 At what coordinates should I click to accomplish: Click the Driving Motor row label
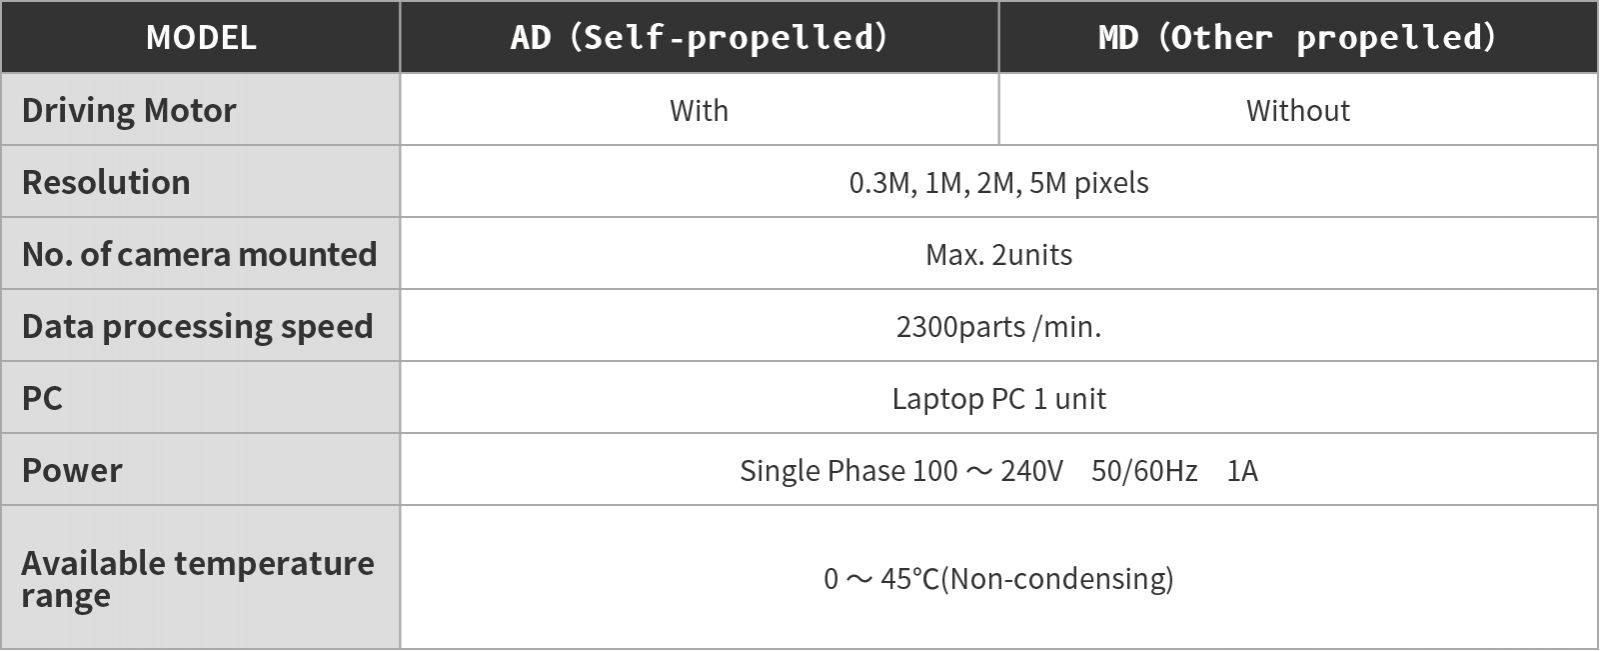click(129, 110)
